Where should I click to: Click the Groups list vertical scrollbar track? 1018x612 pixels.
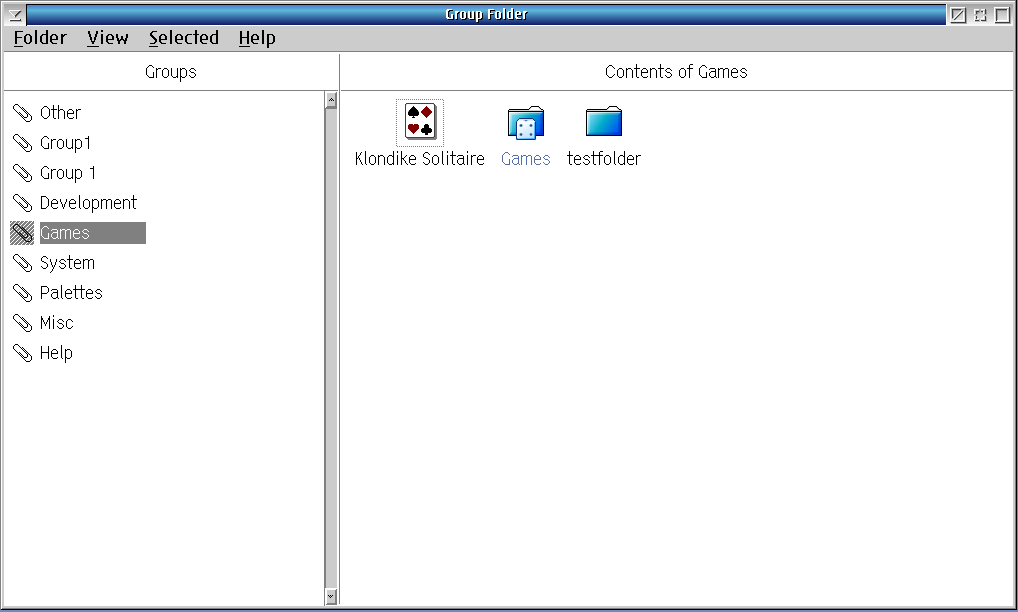click(331, 348)
